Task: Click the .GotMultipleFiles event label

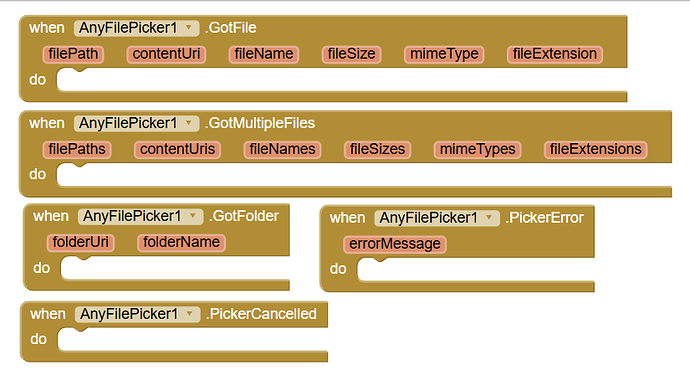Action: 260,123
